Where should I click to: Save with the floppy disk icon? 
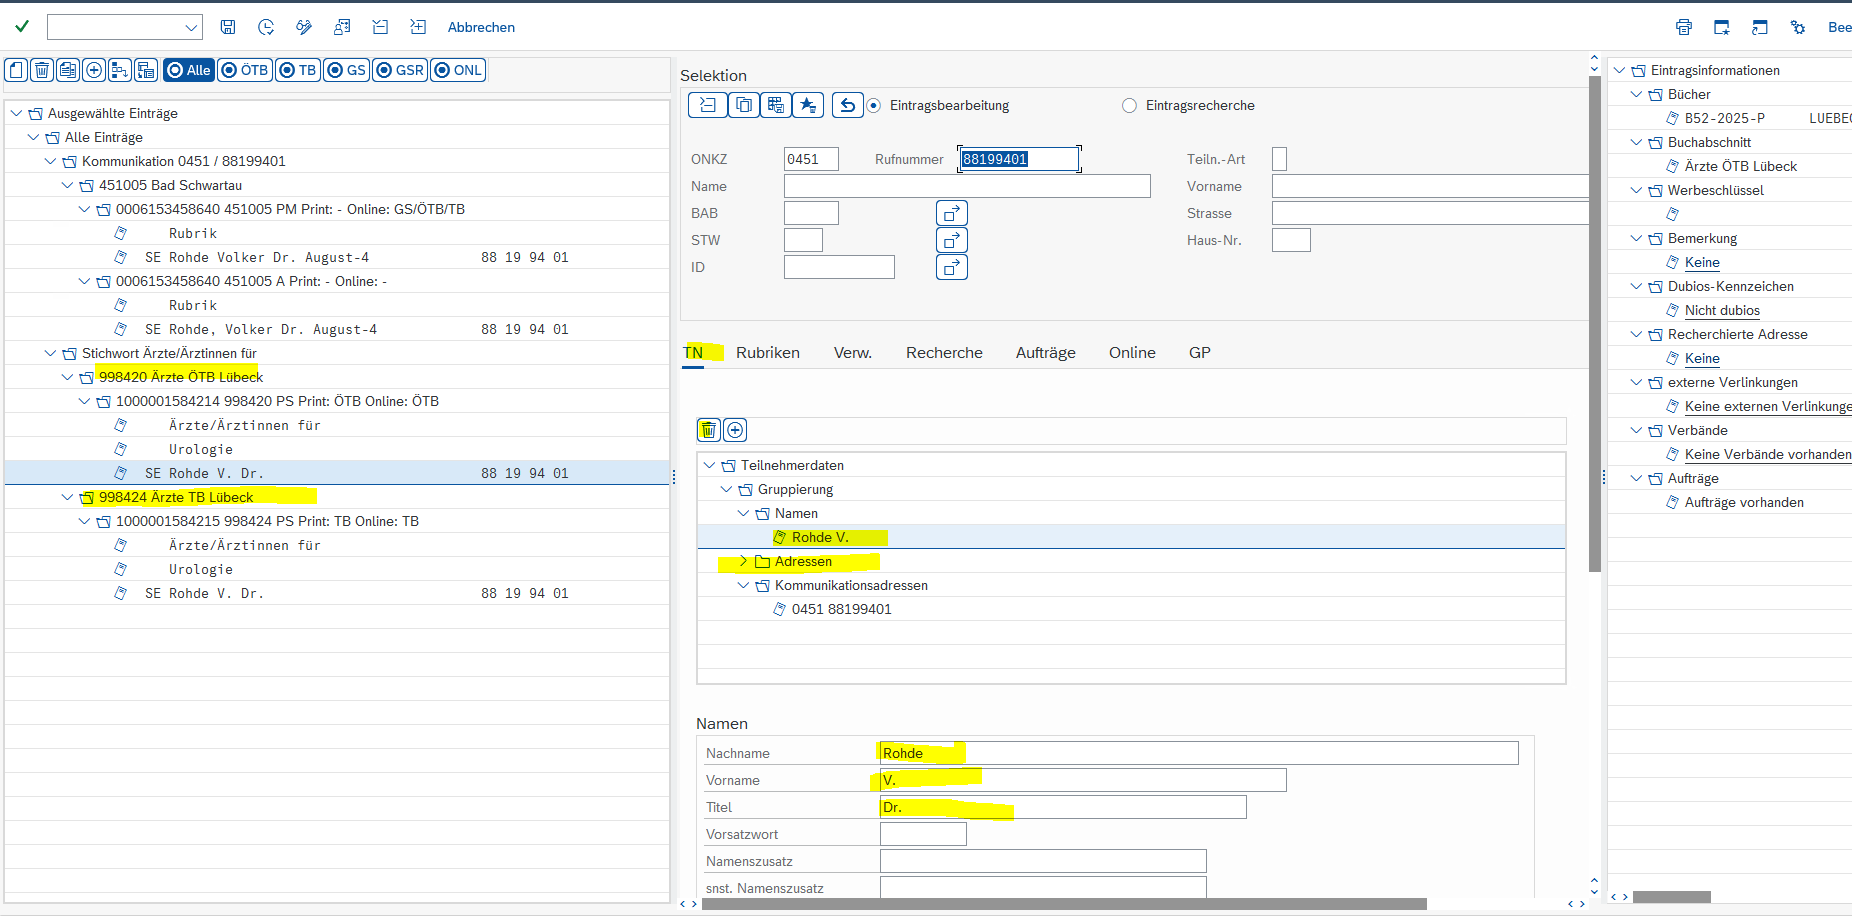point(228,27)
